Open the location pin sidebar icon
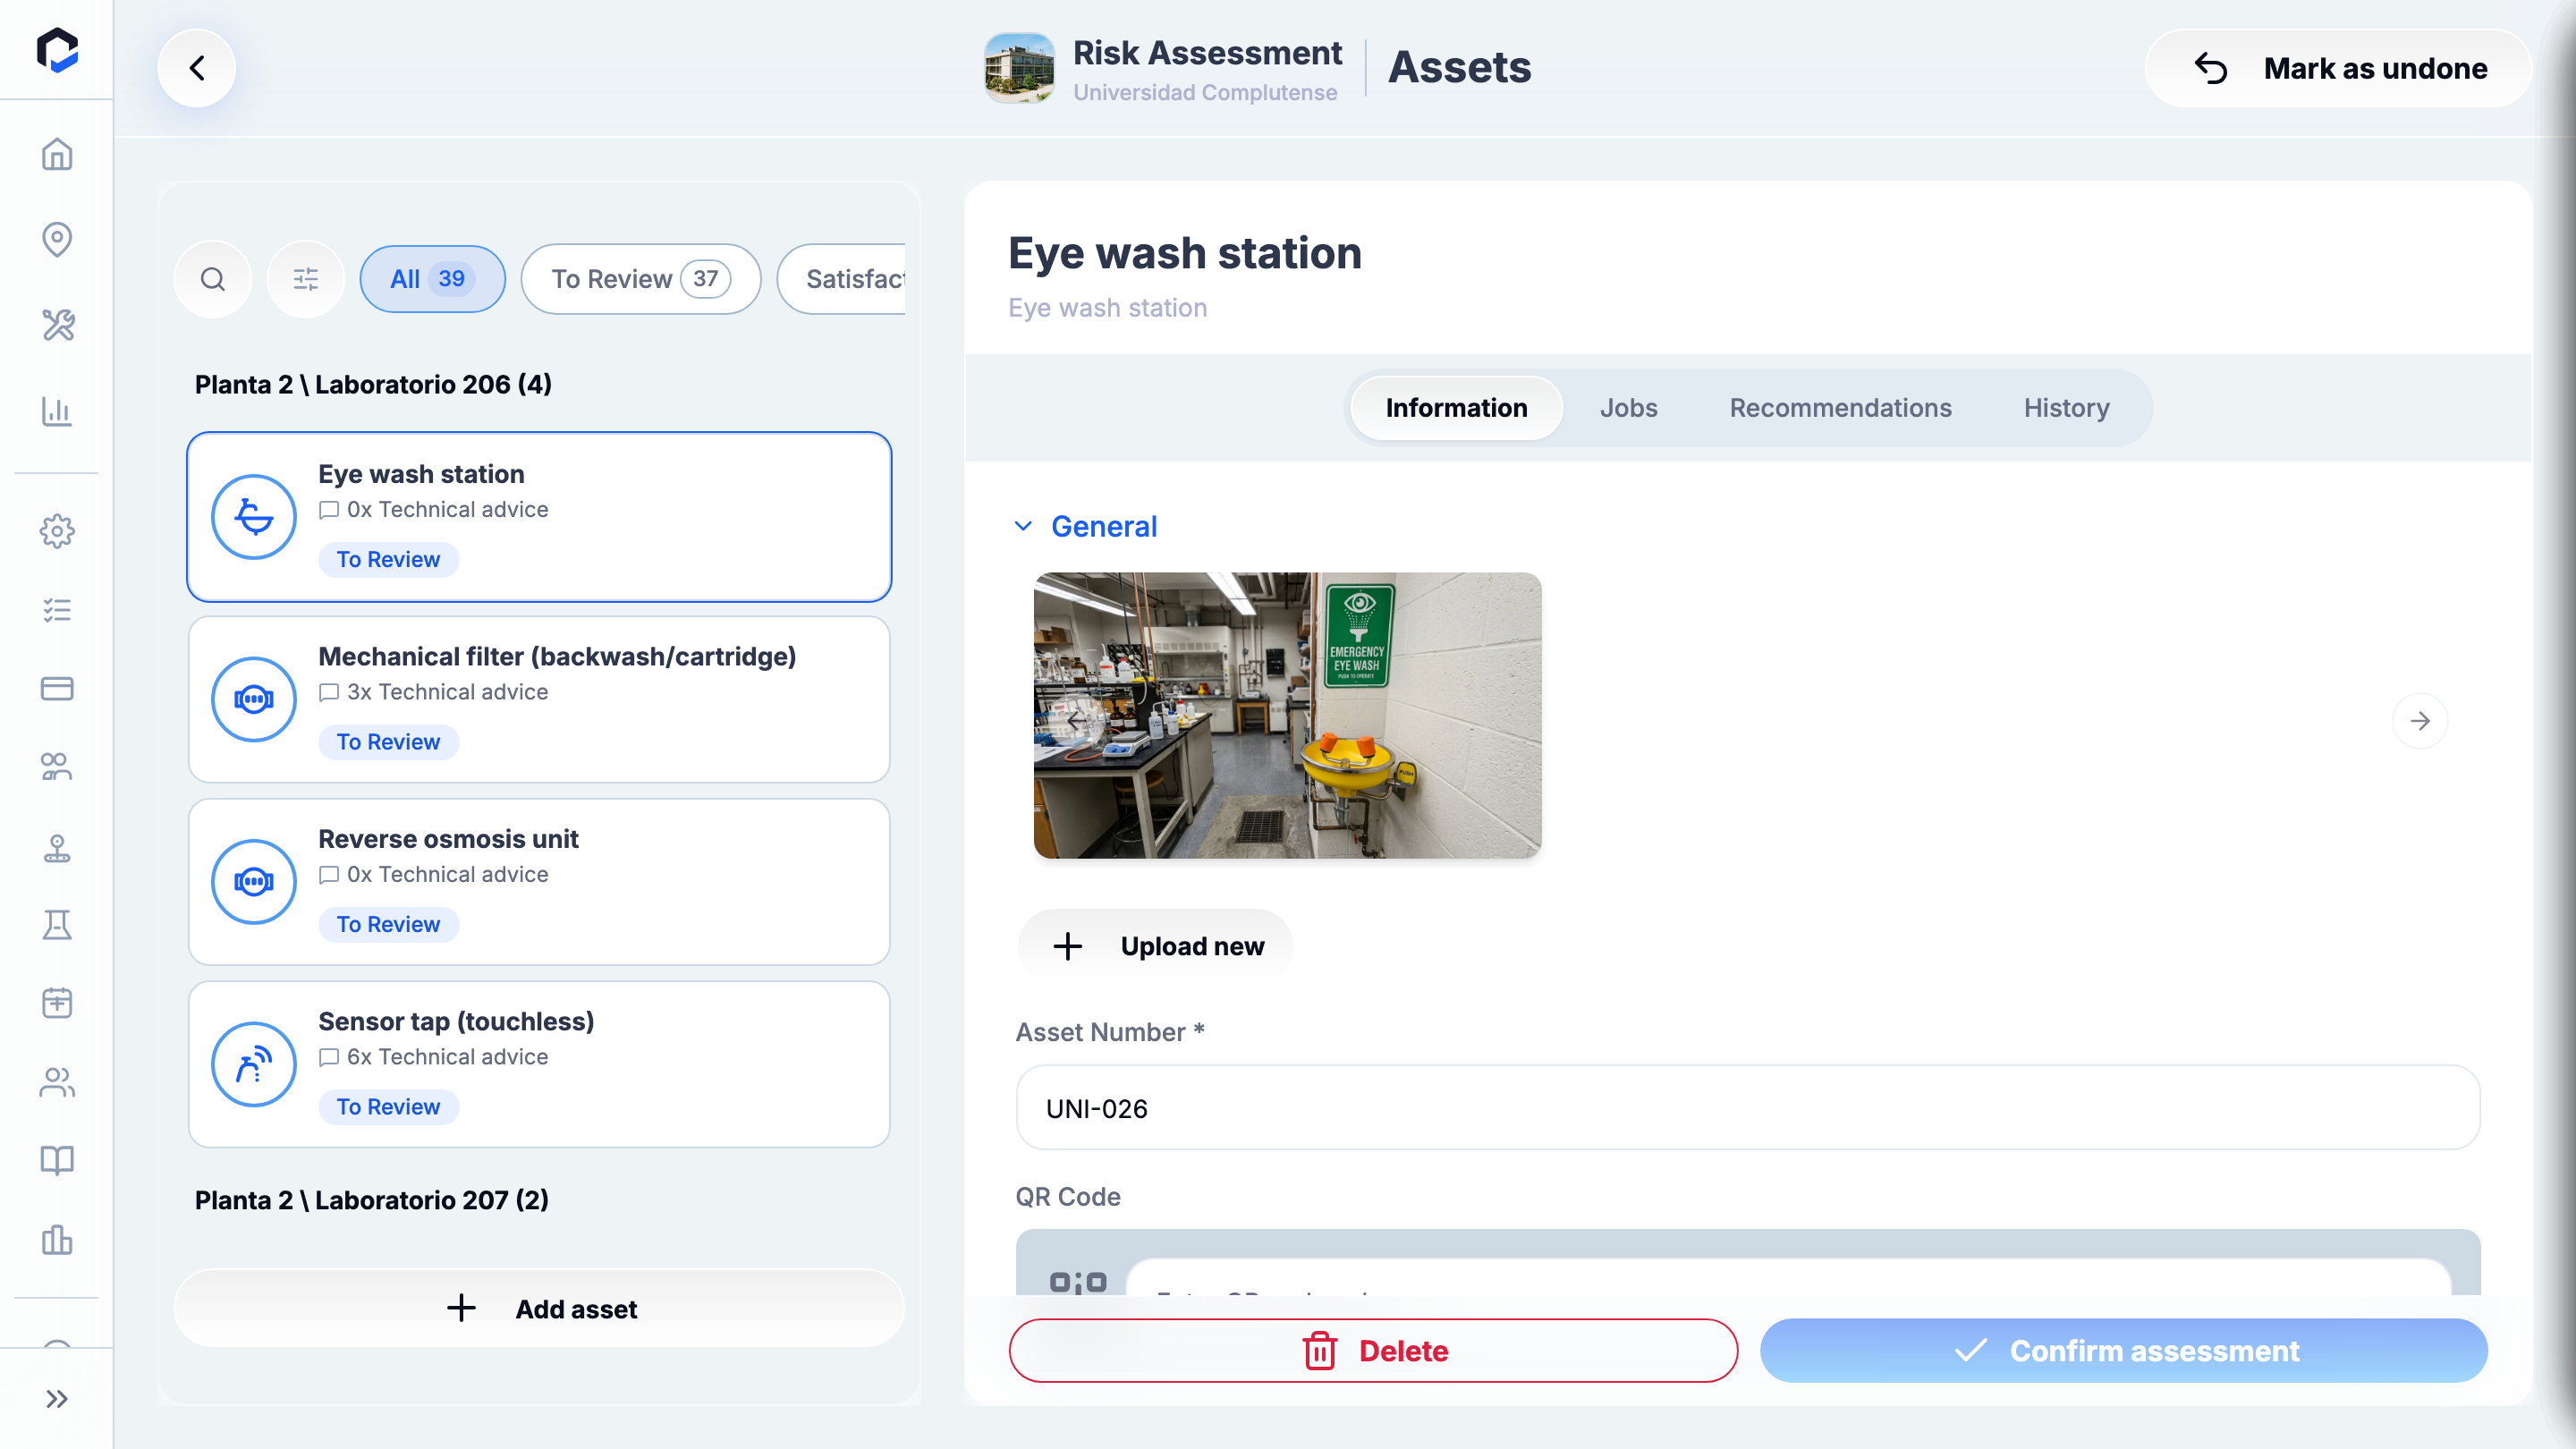Image resolution: width=2576 pixels, height=1449 pixels. click(x=57, y=239)
